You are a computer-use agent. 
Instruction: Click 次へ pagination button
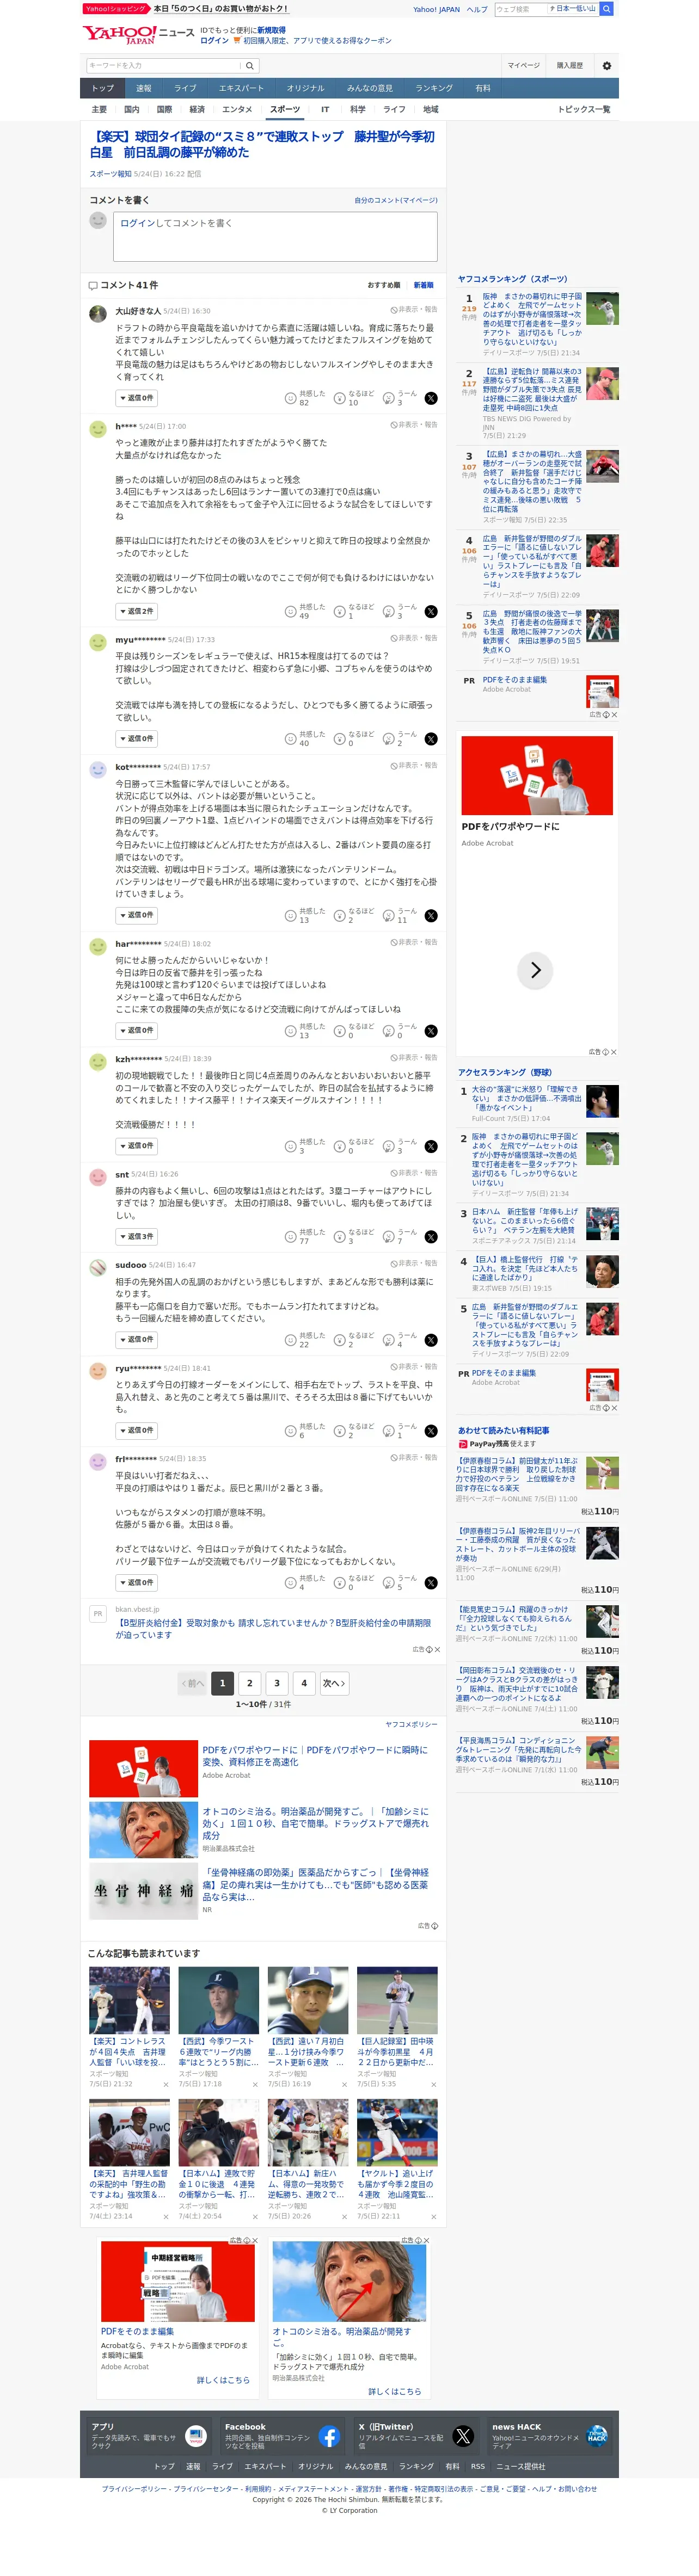[x=334, y=1683]
